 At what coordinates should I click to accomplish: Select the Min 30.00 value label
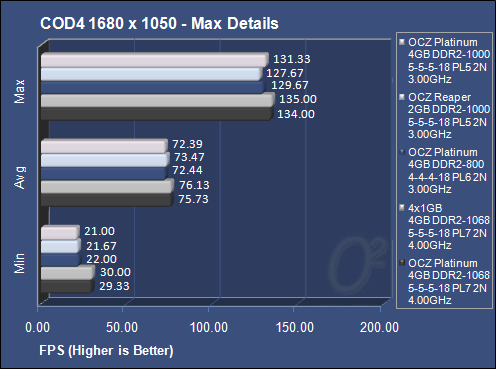[115, 272]
